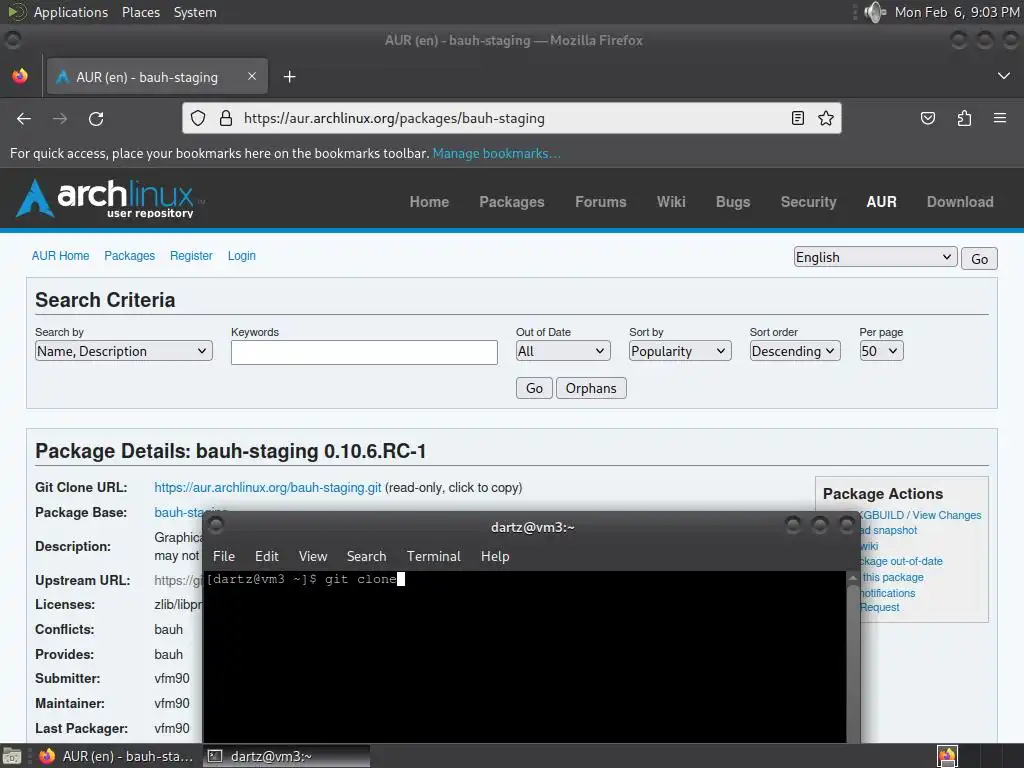
Task: Click View Changes link in Package Actions
Action: click(946, 515)
